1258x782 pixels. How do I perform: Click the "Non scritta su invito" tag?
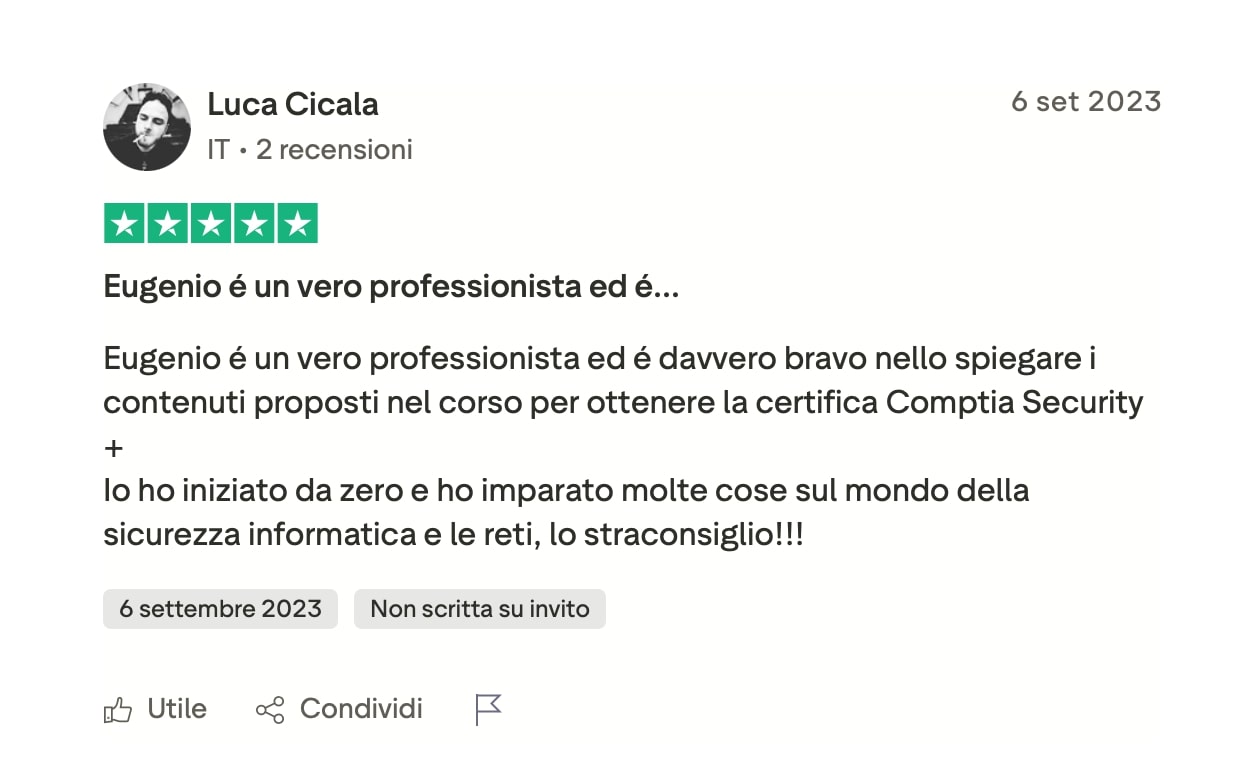point(480,609)
